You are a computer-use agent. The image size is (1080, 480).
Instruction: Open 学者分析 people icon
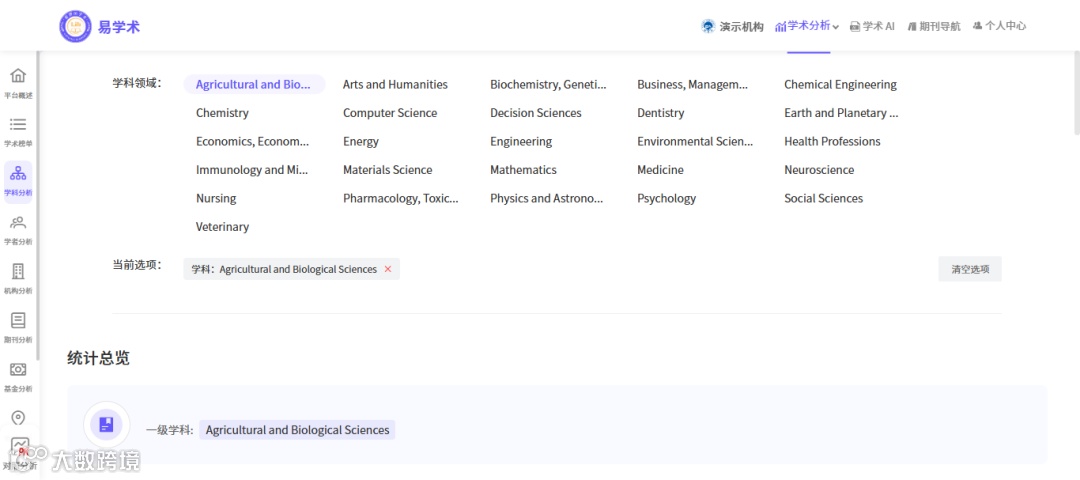tap(18, 223)
